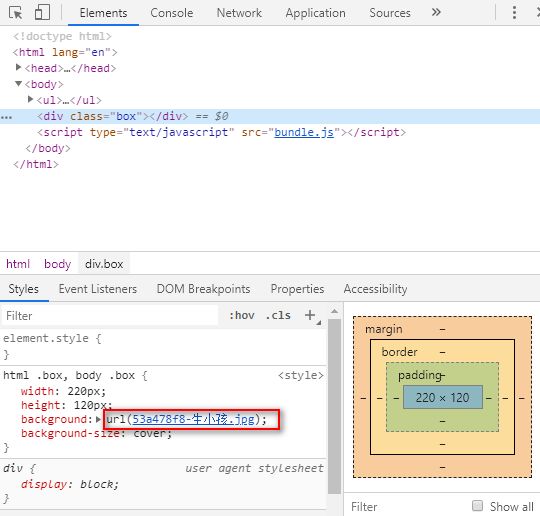Toggle the .cls classes button

[x=278, y=315]
